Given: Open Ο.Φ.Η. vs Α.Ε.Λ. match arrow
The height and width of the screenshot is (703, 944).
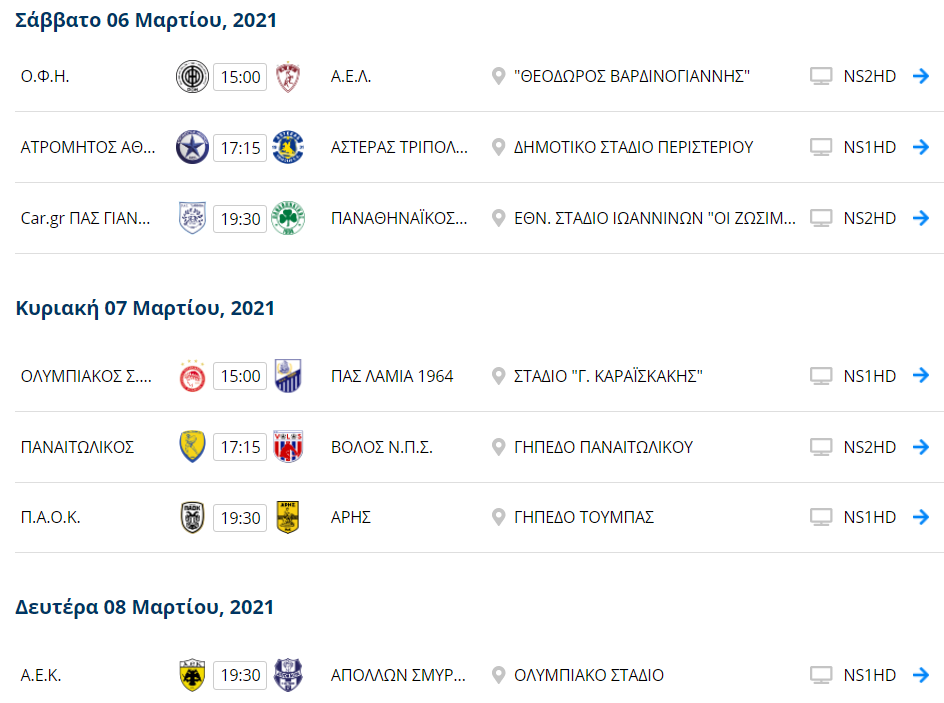Looking at the screenshot, I should pyautogui.click(x=921, y=77).
